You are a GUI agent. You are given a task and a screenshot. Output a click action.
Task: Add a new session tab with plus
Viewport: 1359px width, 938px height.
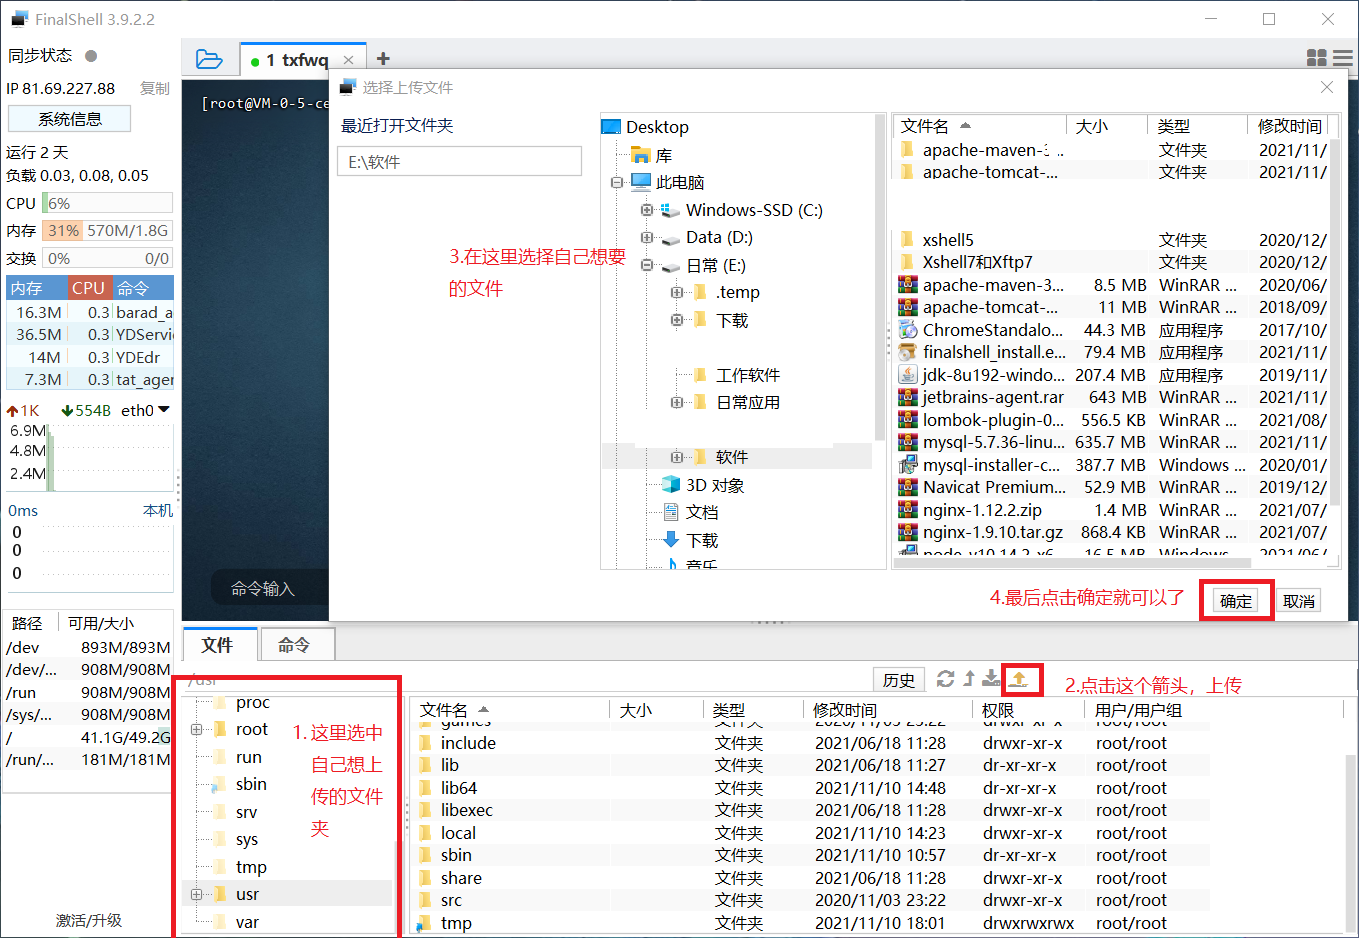tap(383, 59)
